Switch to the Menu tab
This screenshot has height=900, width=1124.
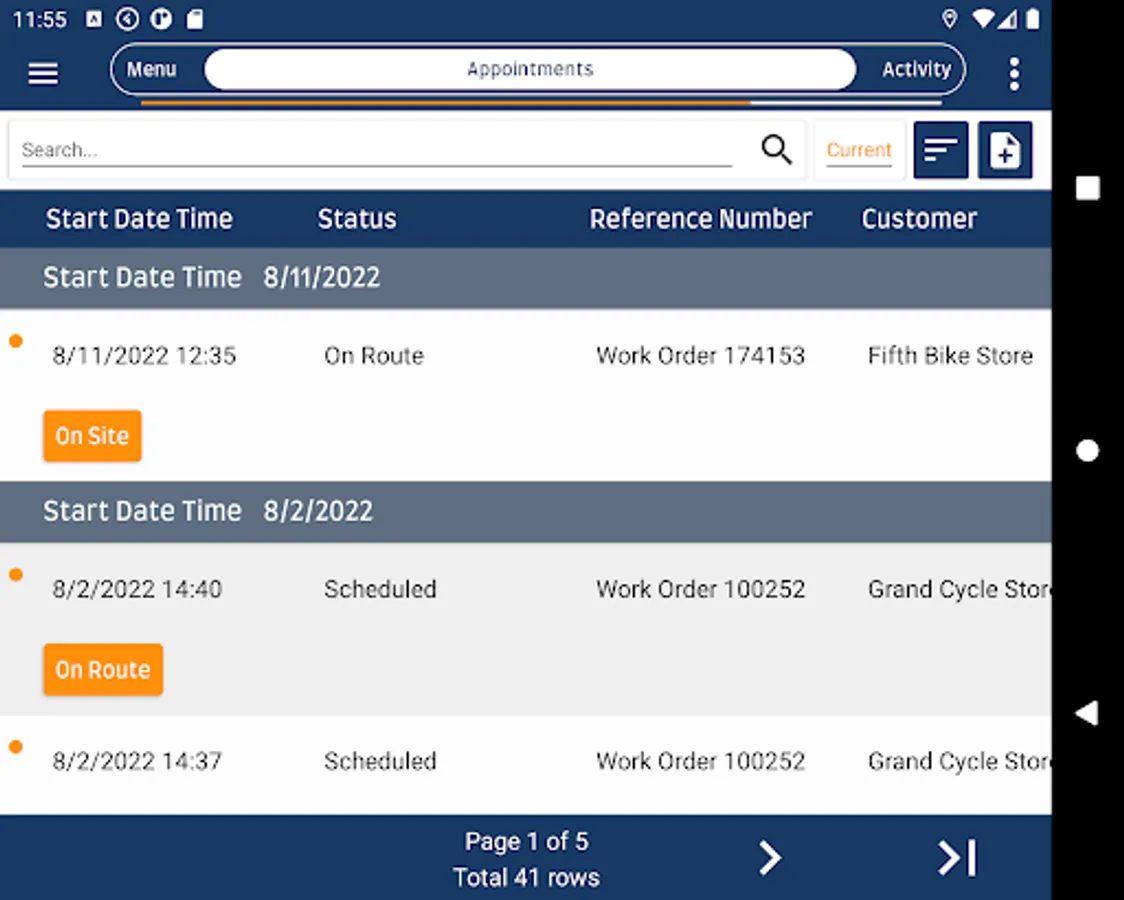[x=152, y=69]
